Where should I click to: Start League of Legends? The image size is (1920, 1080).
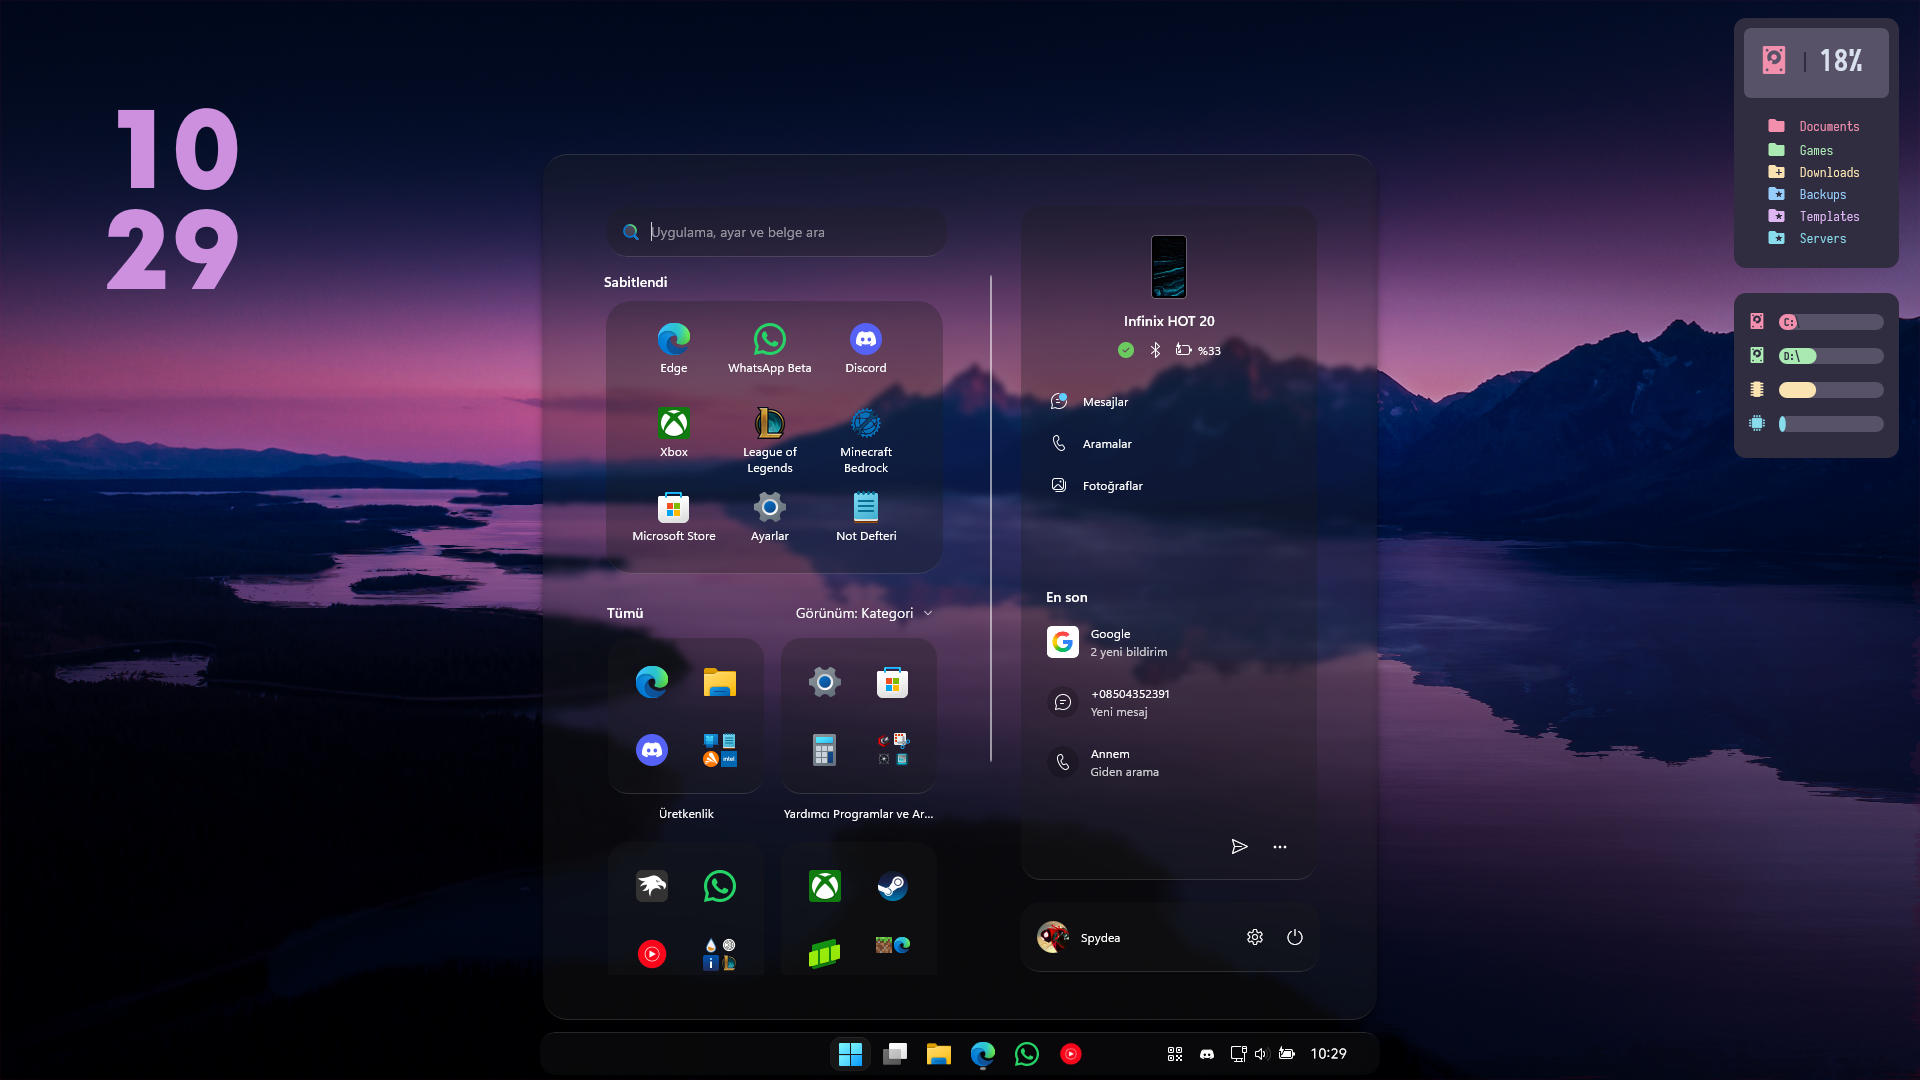click(x=769, y=440)
